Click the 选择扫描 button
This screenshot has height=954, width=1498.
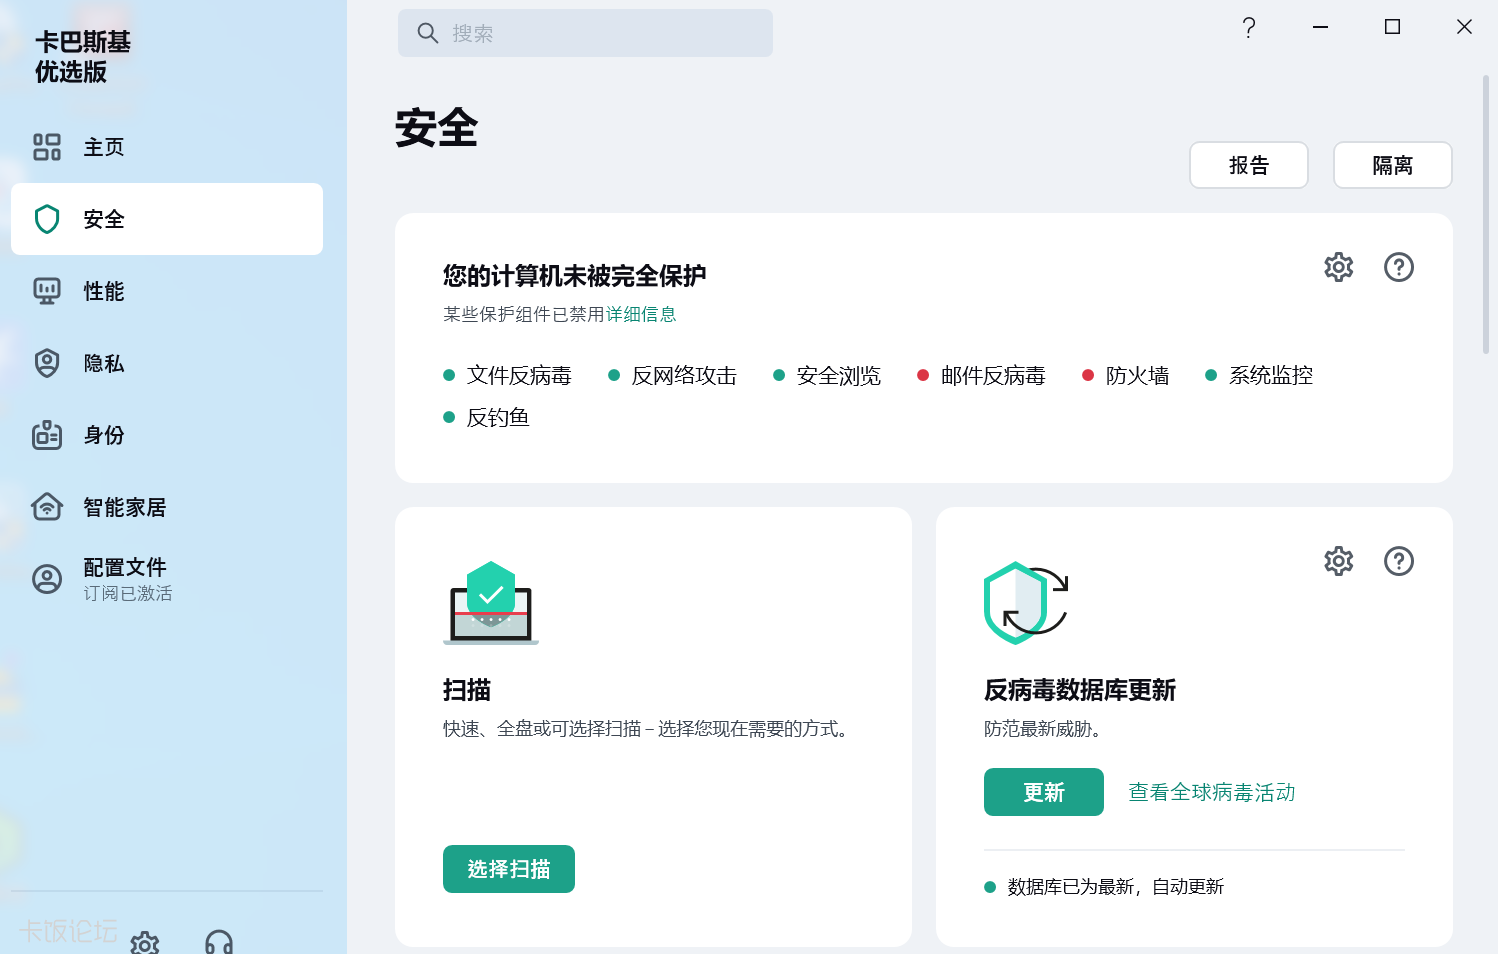(x=509, y=869)
